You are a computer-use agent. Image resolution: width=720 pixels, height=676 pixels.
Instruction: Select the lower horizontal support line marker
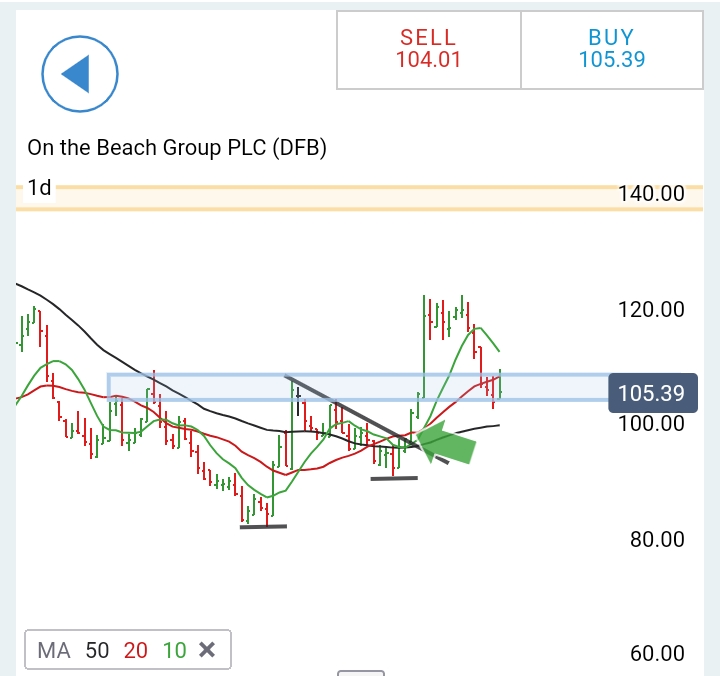[x=264, y=527]
